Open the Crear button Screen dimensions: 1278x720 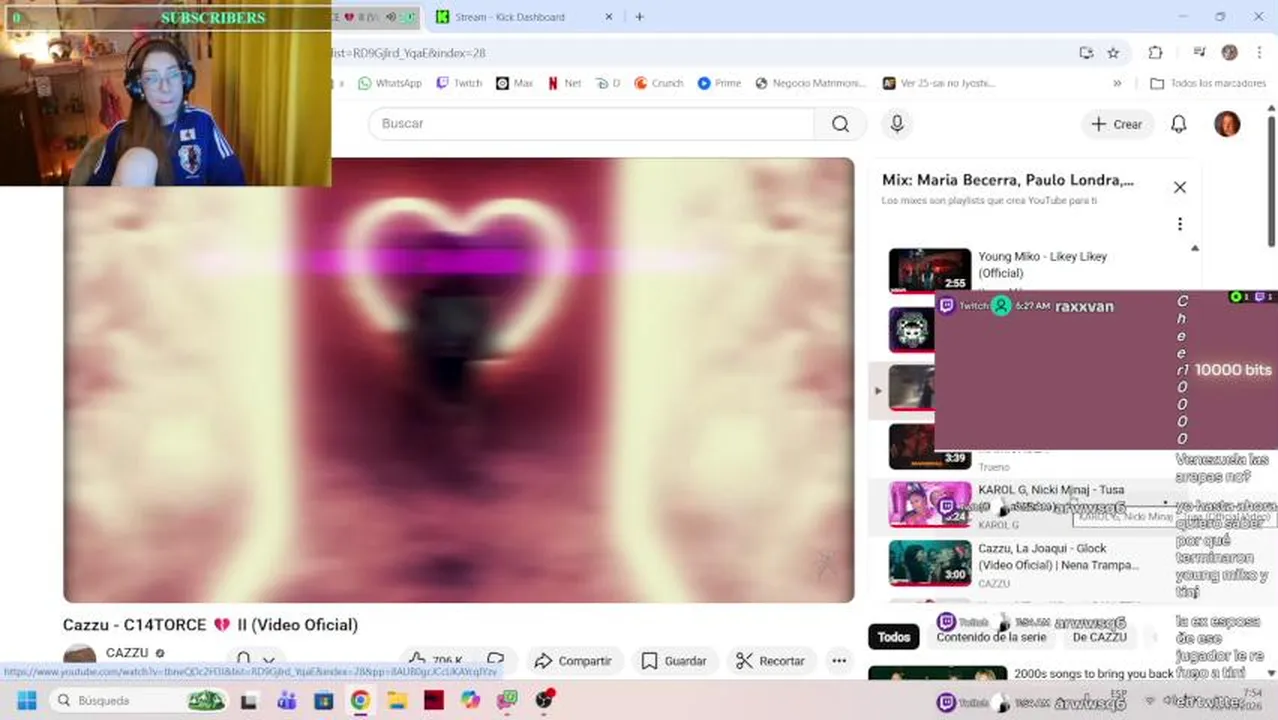(x=1117, y=124)
